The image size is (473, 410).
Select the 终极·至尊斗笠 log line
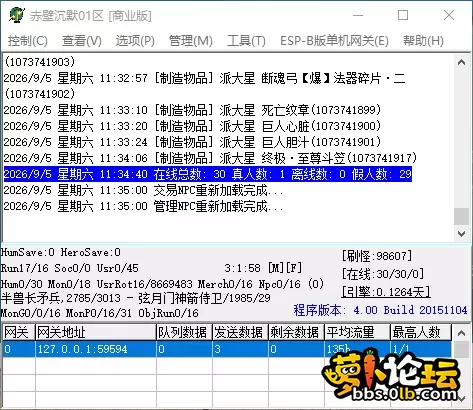tap(210, 158)
